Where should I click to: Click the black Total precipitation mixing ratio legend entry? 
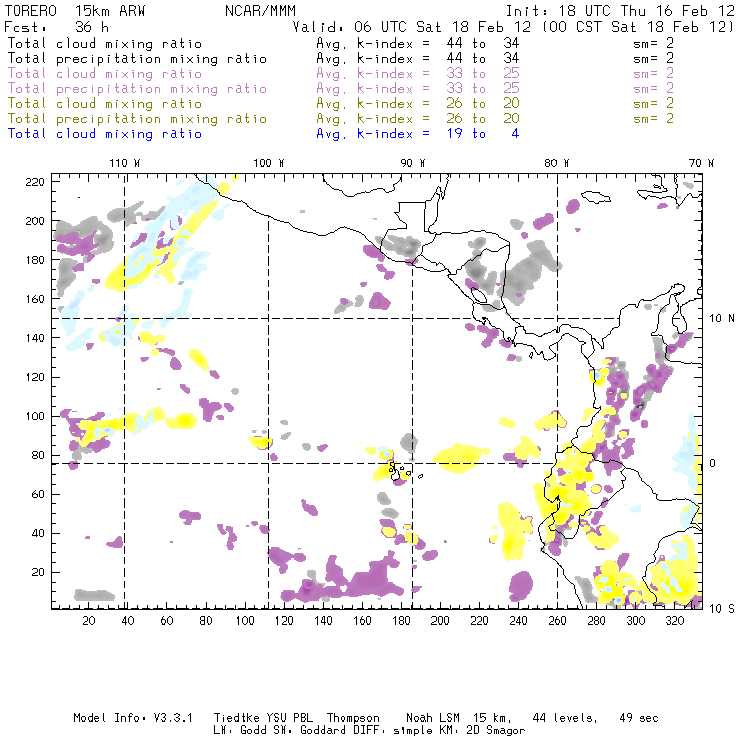pos(137,58)
